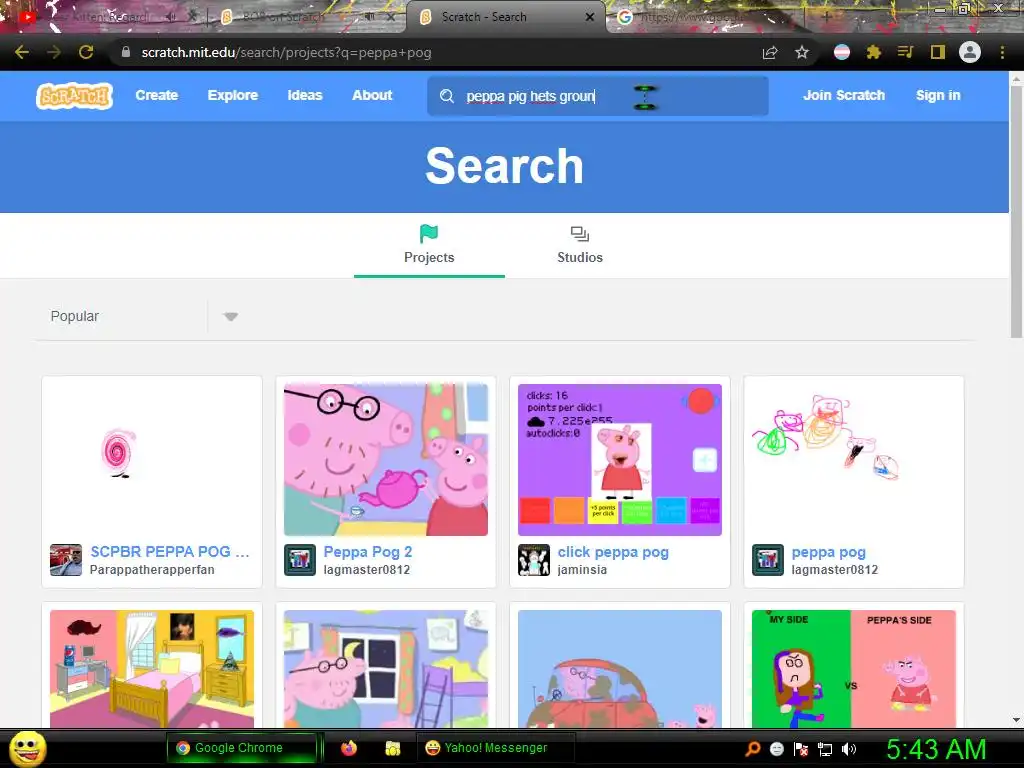The image size is (1024, 768).
Task: Click the click peppa pog thumbnail
Action: pyautogui.click(x=620, y=460)
